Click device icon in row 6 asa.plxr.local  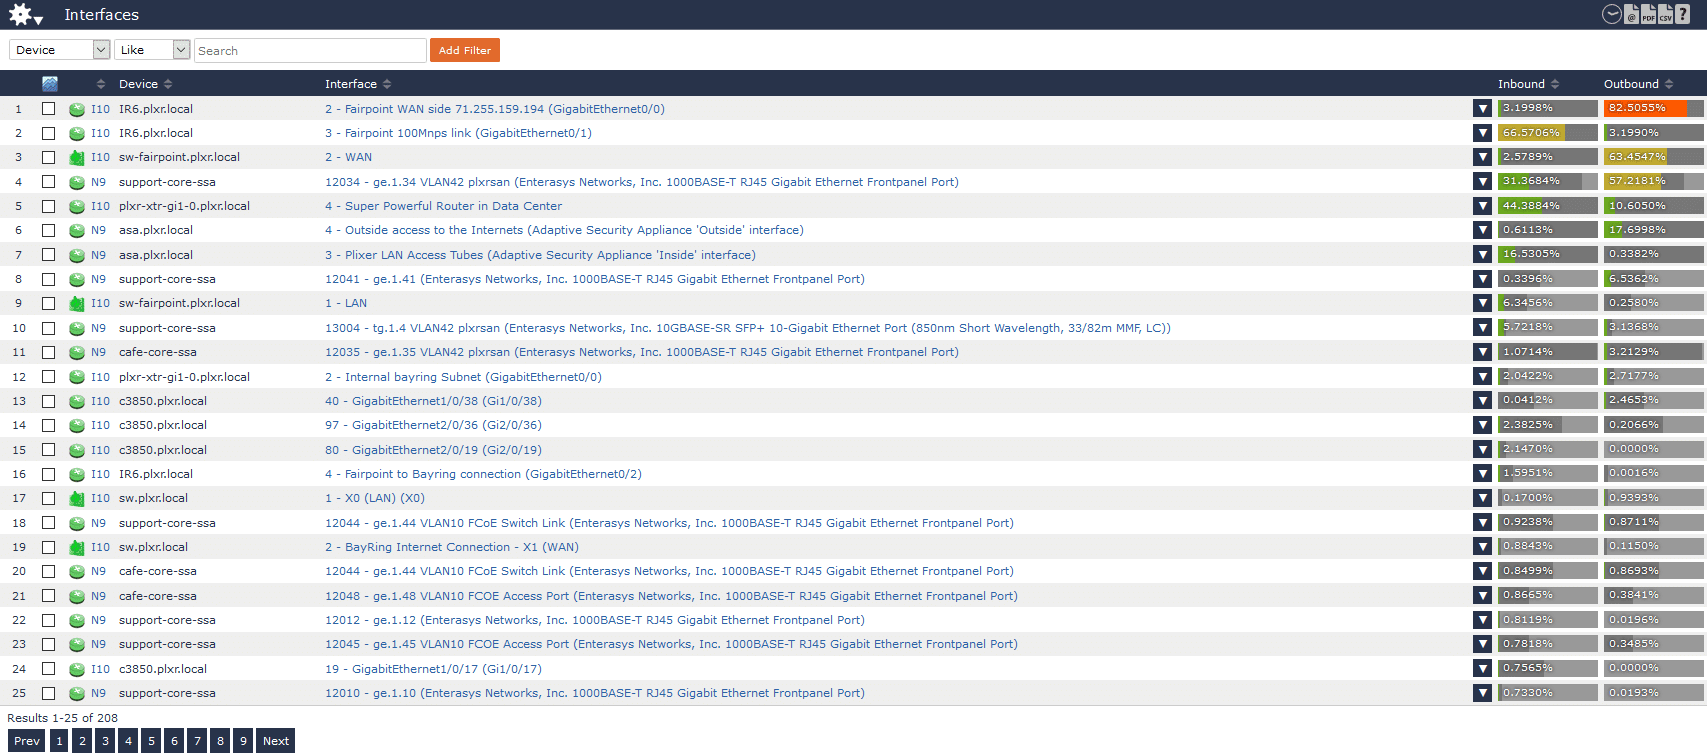coord(77,230)
